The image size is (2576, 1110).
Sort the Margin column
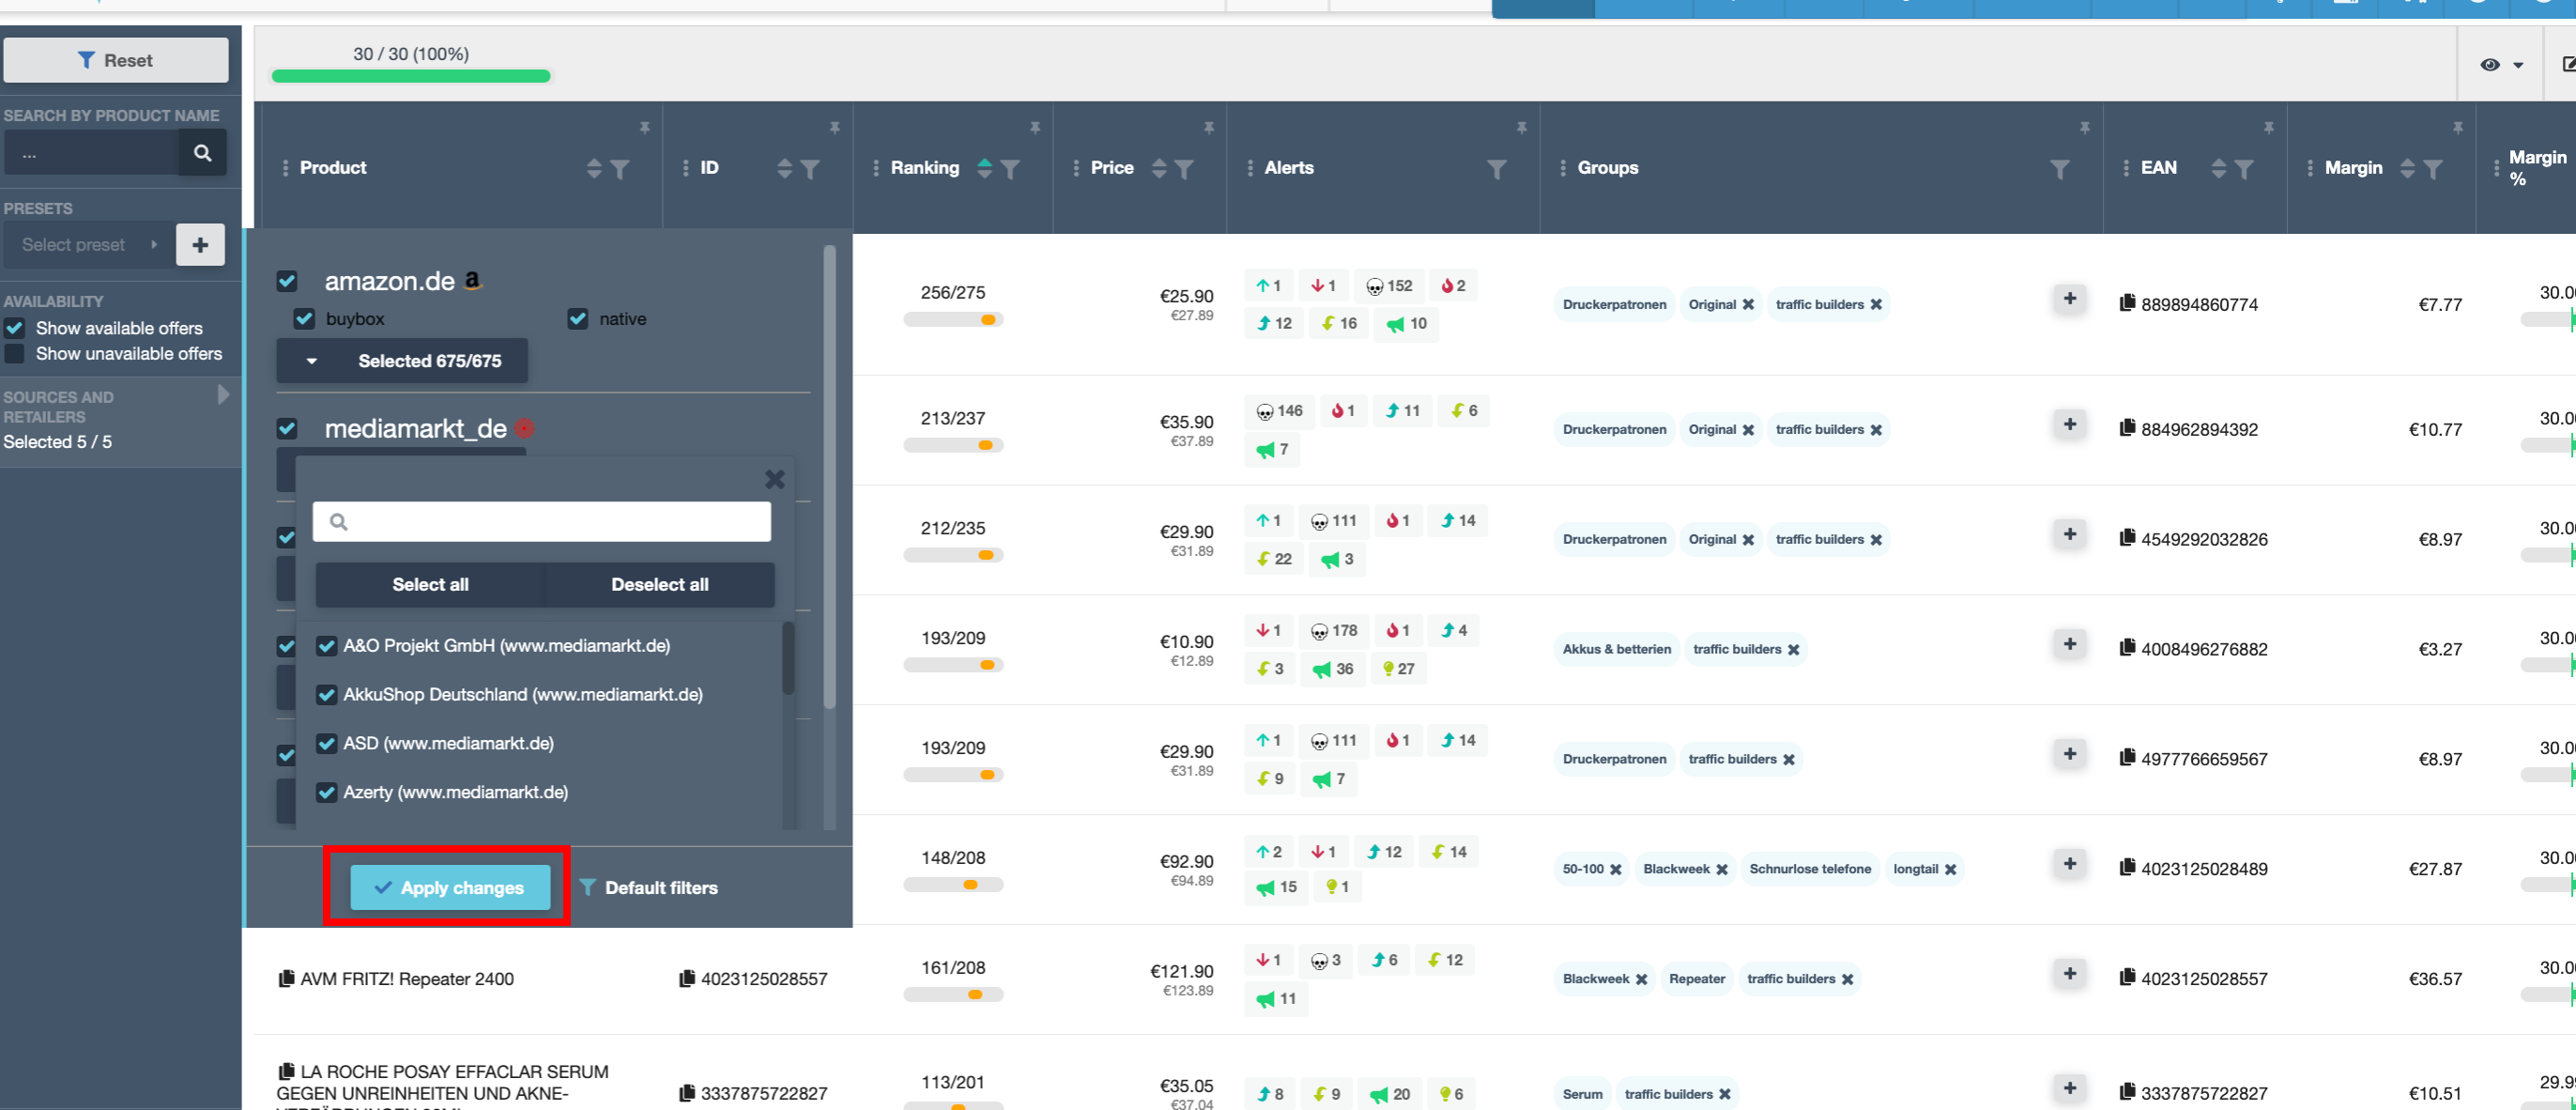point(2407,168)
